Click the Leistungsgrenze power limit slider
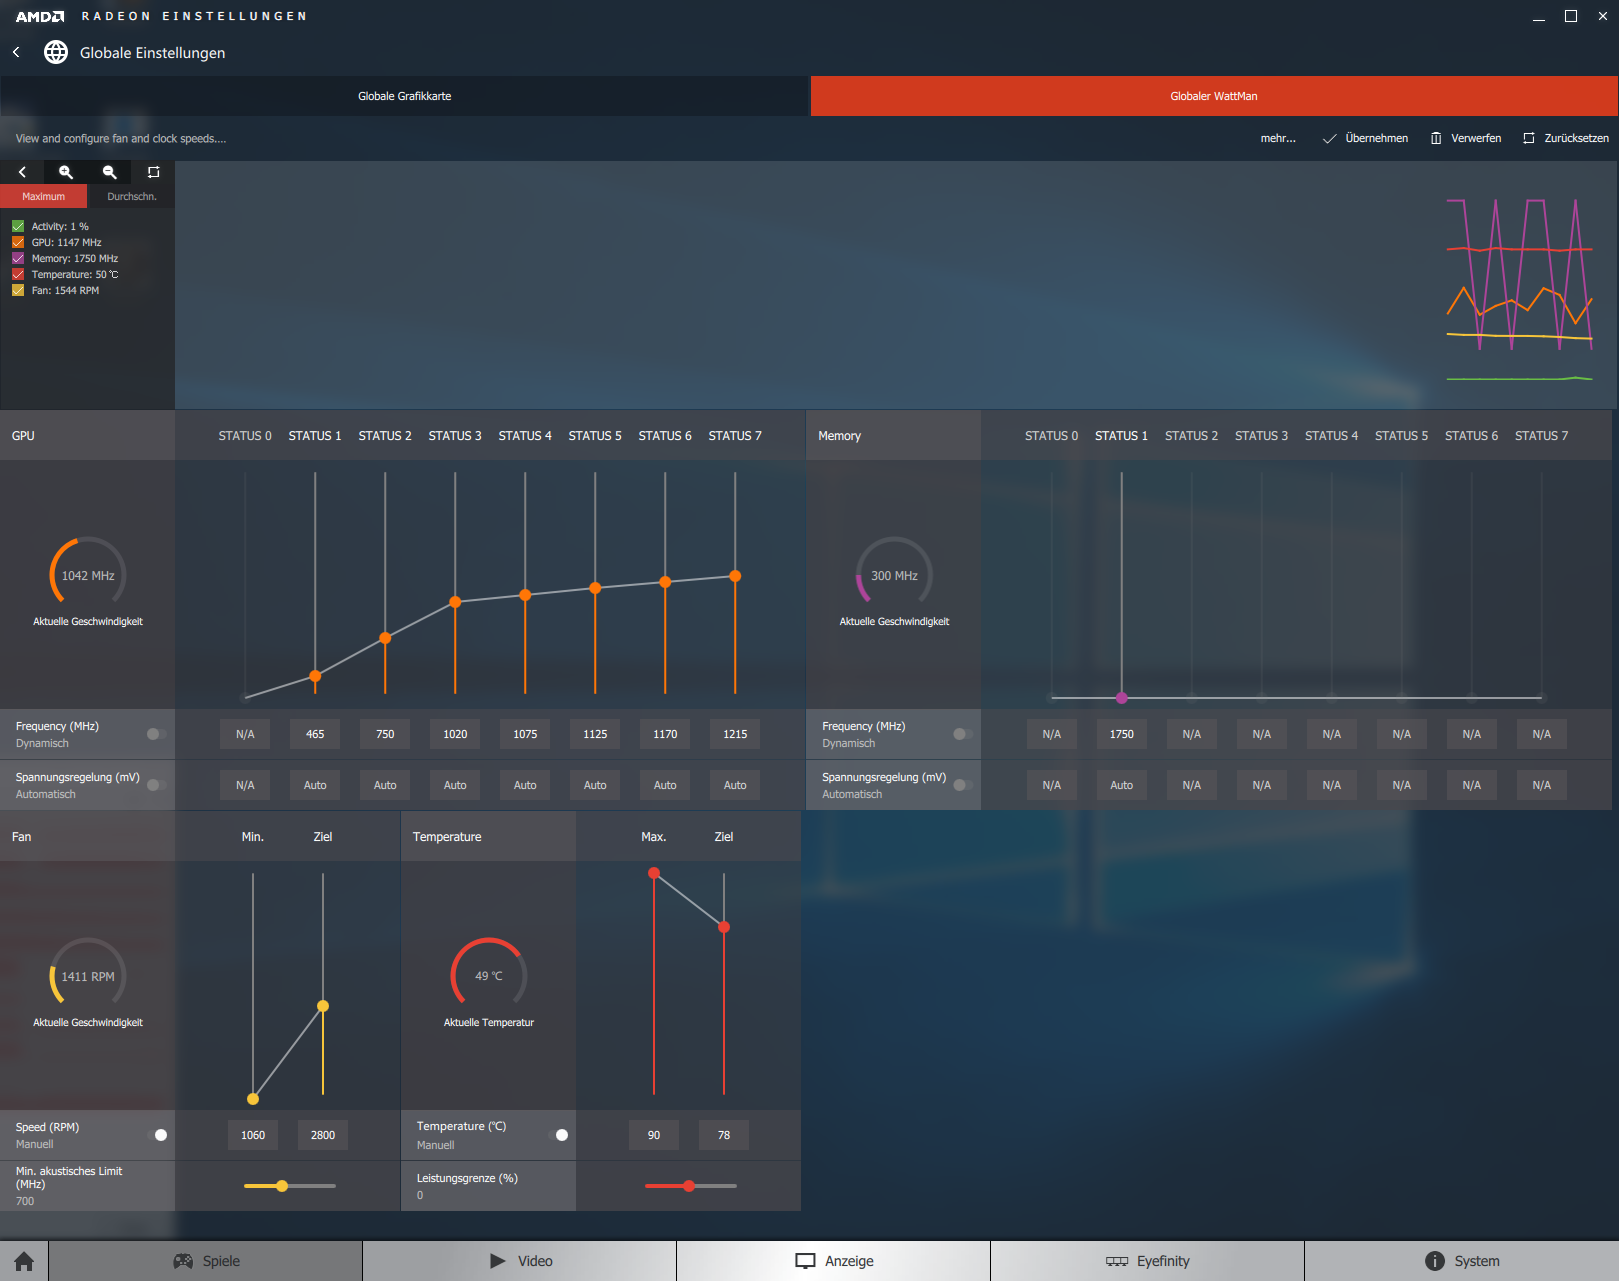This screenshot has height=1281, width=1619. tap(691, 1186)
